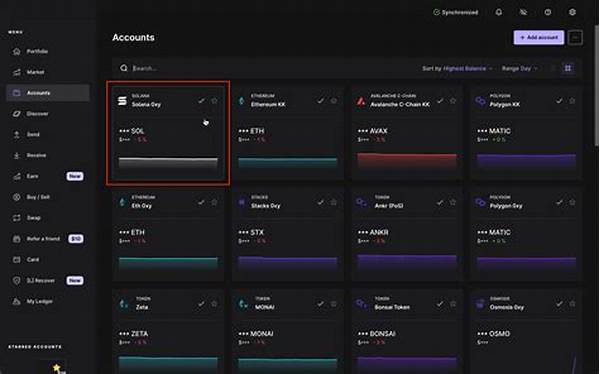Star the Solana Oxy account
This screenshot has height=374, width=600.
coord(214,101)
